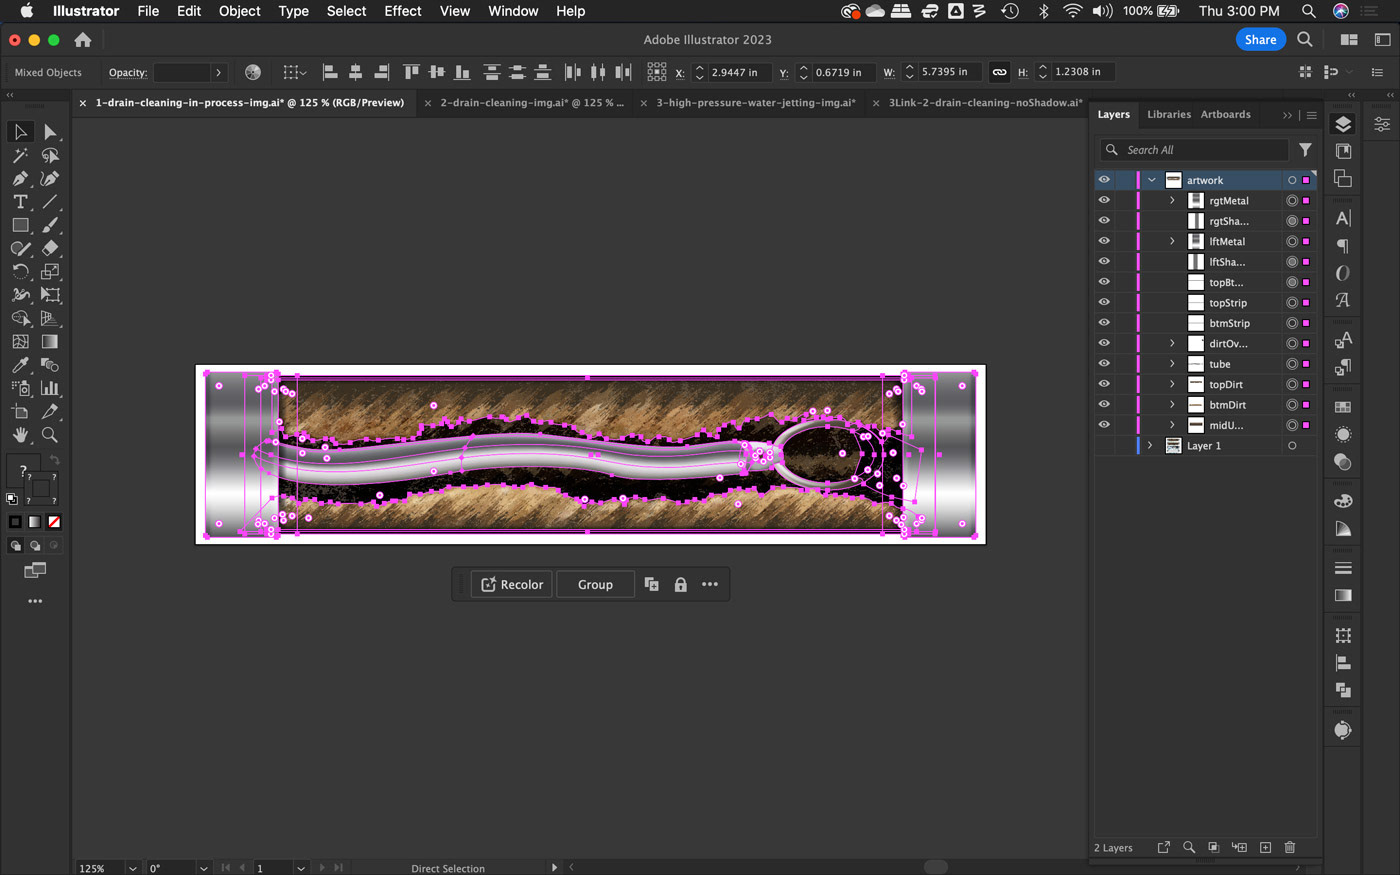Open the Object menu
This screenshot has height=875, width=1400.
pos(239,11)
